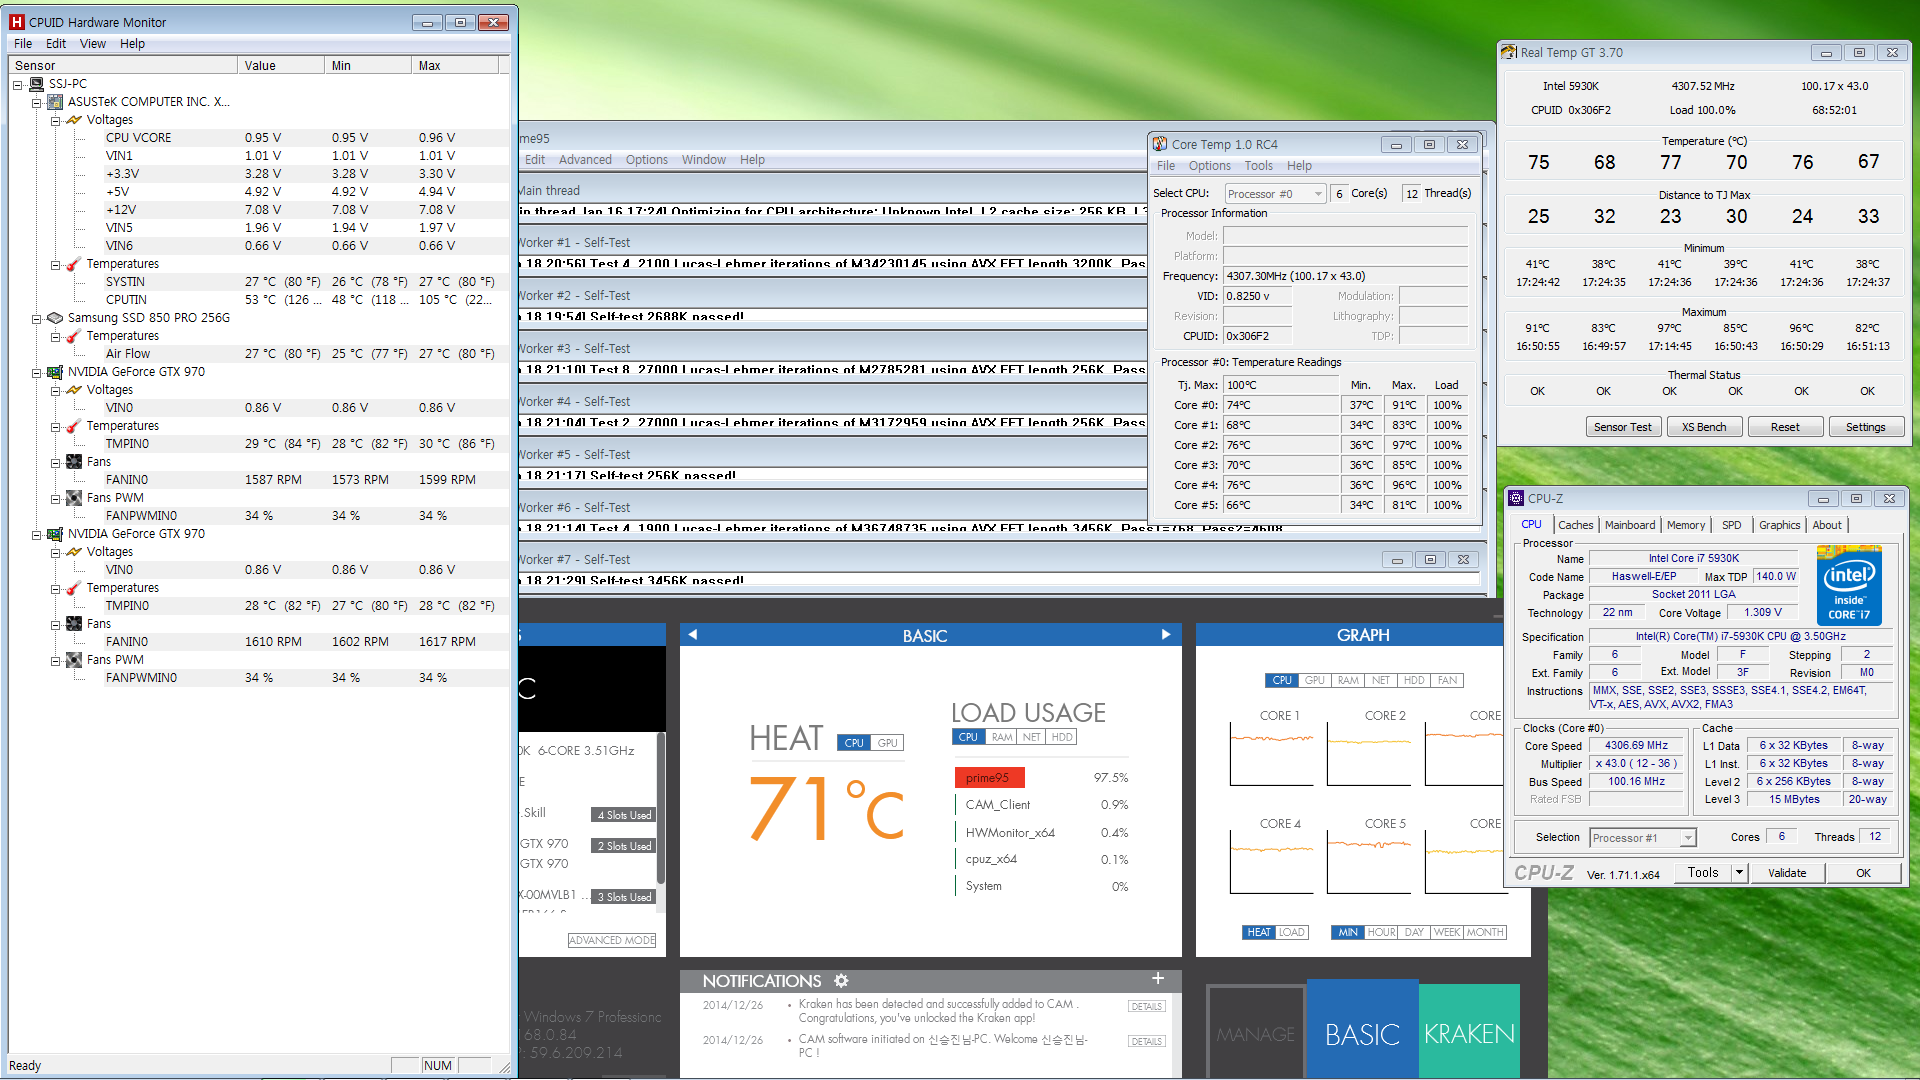Image resolution: width=1920 pixels, height=1080 pixels.
Task: Click plus icon in Notifications header
Action: (x=1157, y=979)
